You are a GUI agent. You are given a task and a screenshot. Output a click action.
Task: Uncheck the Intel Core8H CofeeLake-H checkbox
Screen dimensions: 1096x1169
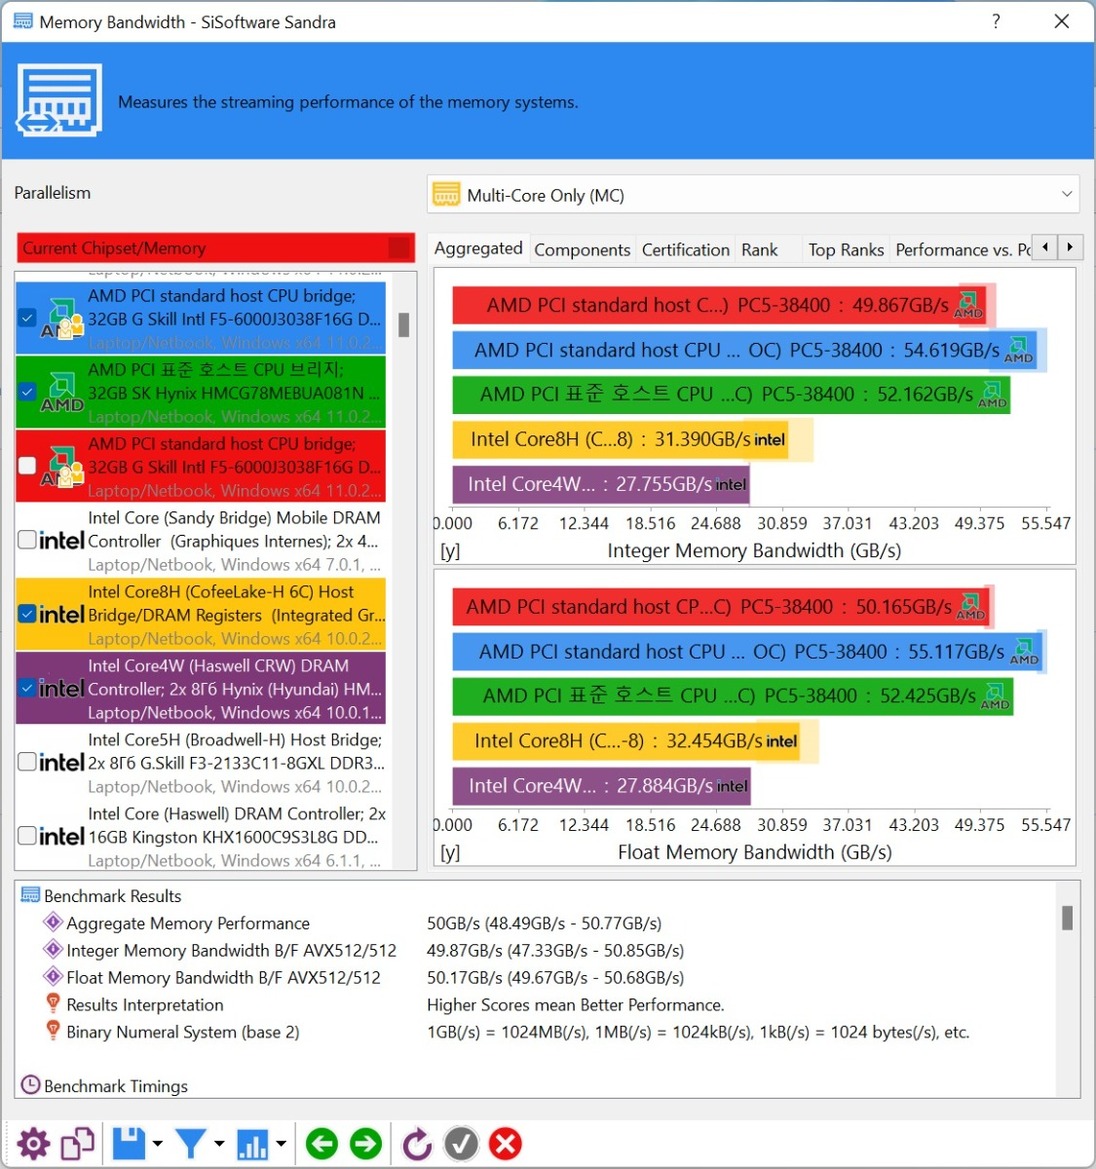point(28,614)
